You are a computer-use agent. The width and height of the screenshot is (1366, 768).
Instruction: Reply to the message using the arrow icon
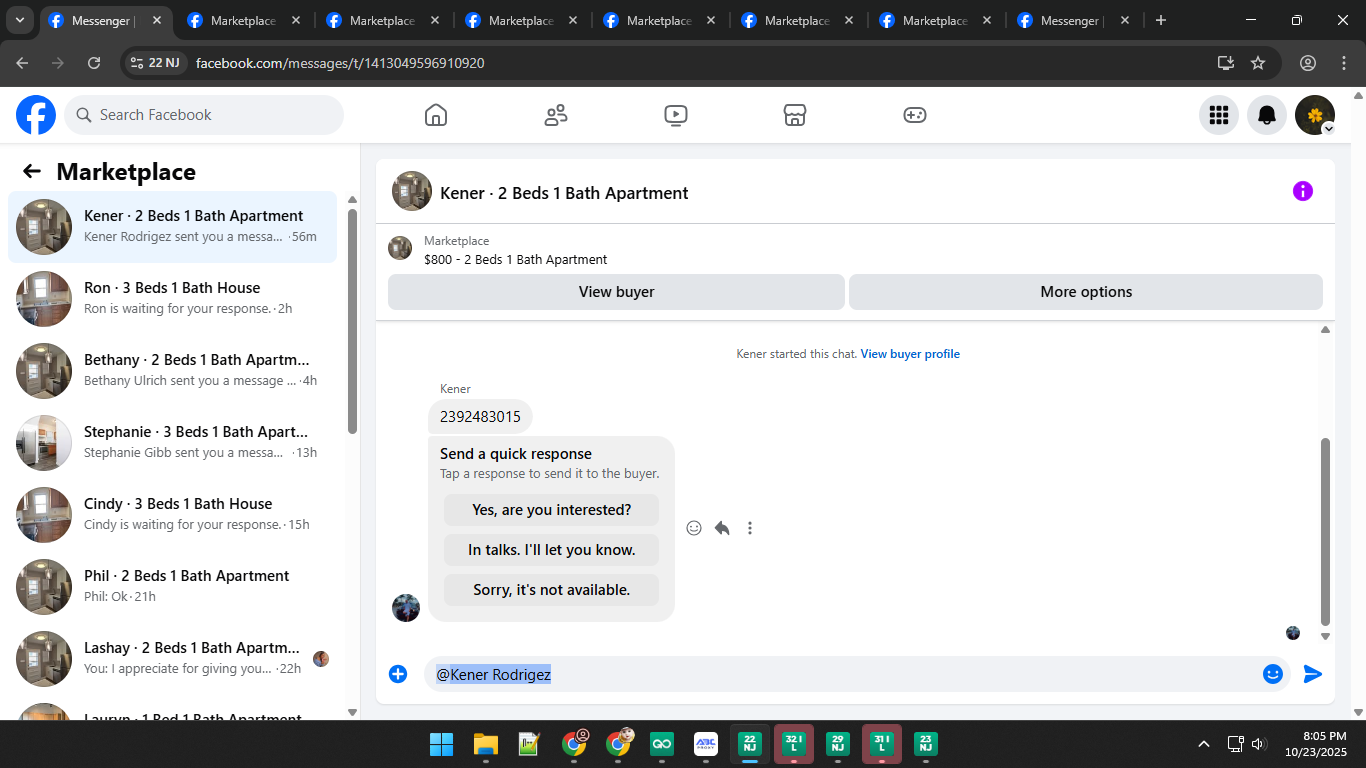(x=722, y=528)
